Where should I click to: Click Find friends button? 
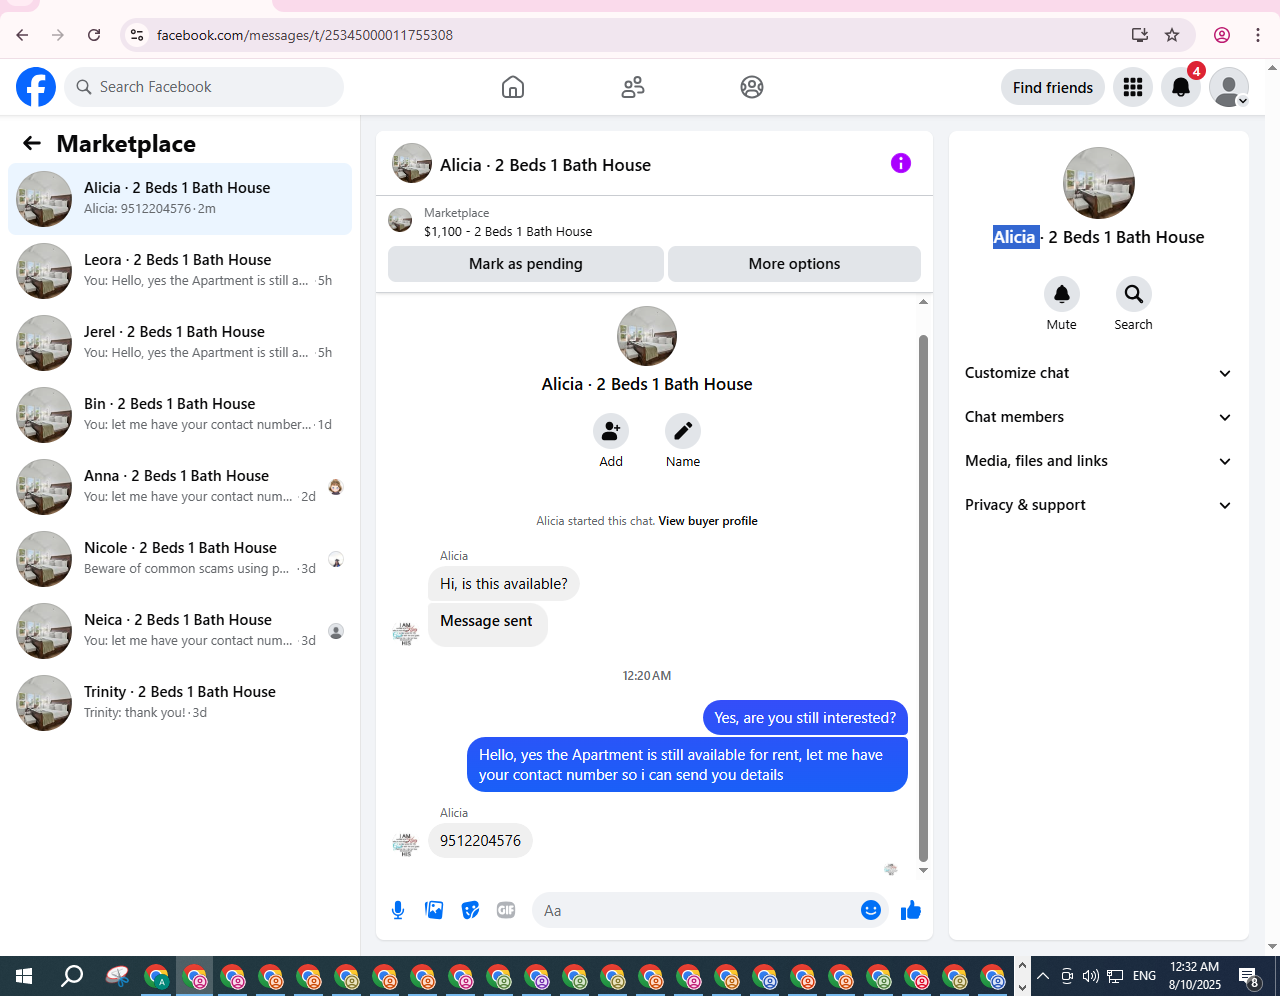[1053, 87]
